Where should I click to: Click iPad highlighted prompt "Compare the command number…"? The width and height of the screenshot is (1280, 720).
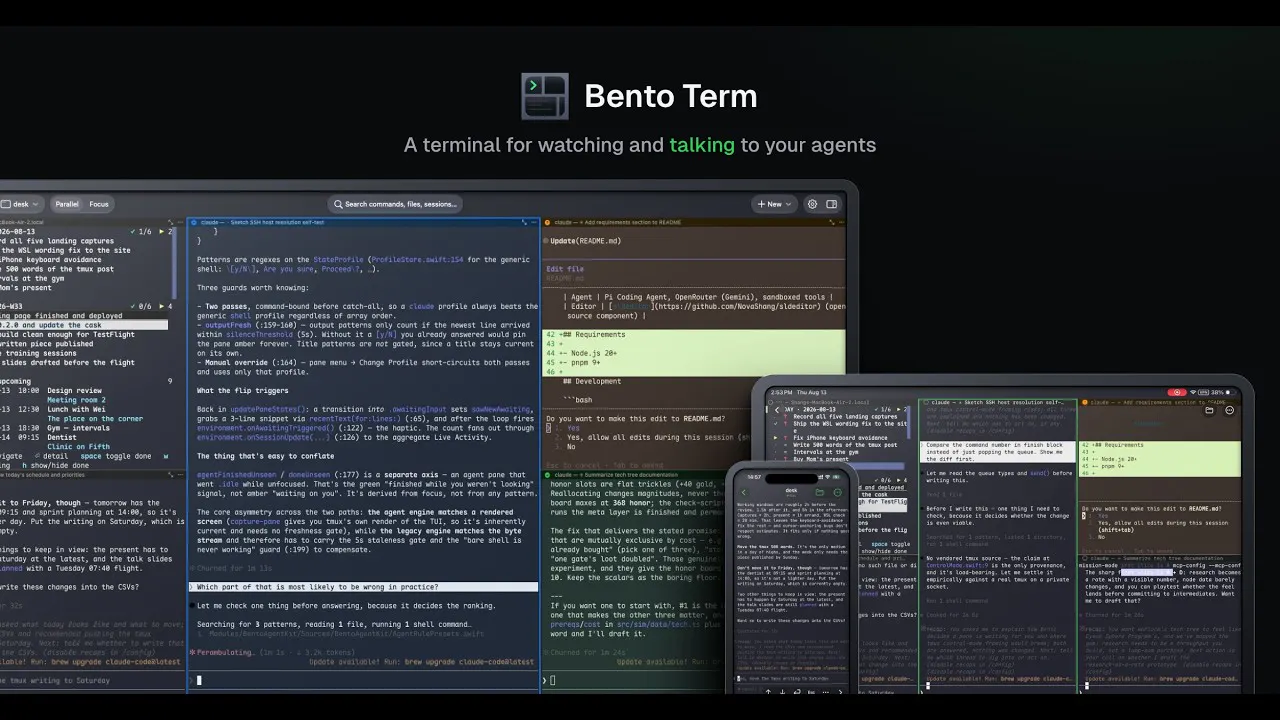click(x=997, y=451)
